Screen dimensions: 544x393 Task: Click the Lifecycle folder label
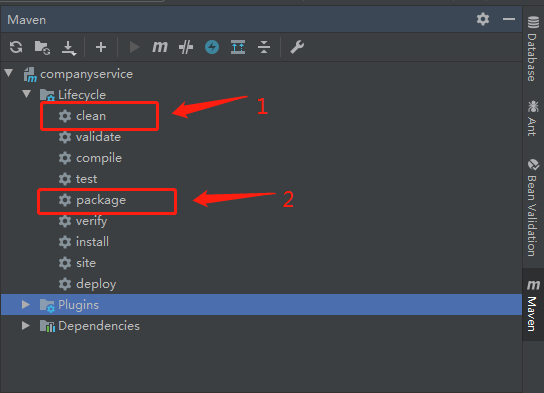82,95
